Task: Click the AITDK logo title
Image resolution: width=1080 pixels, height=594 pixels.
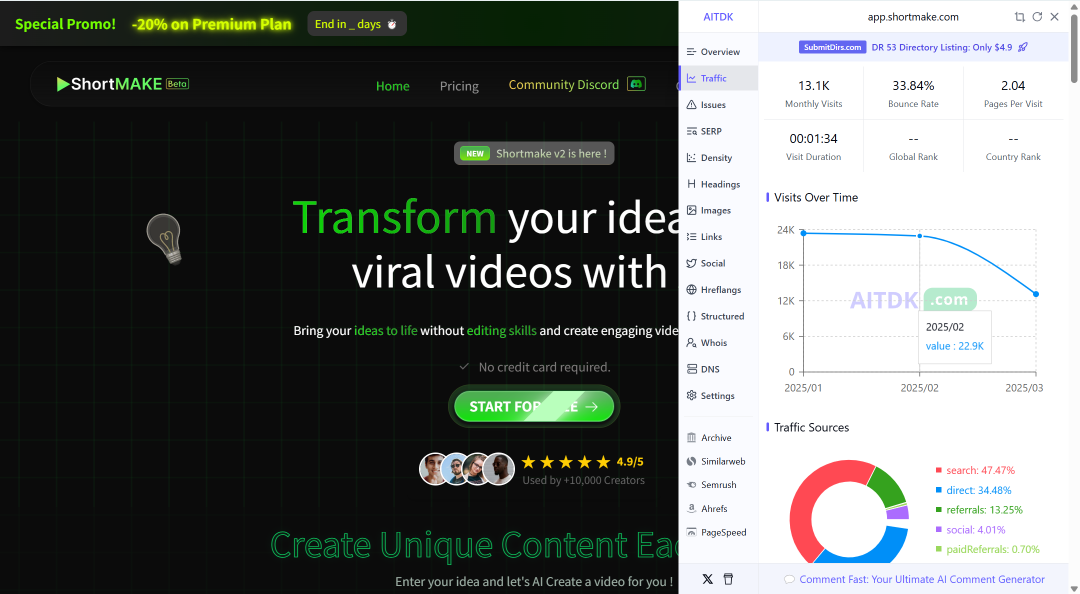Action: [718, 17]
